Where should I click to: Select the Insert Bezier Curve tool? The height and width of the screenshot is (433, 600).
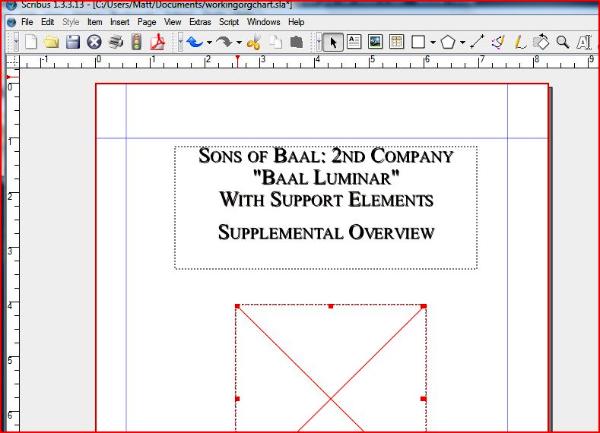(x=498, y=42)
